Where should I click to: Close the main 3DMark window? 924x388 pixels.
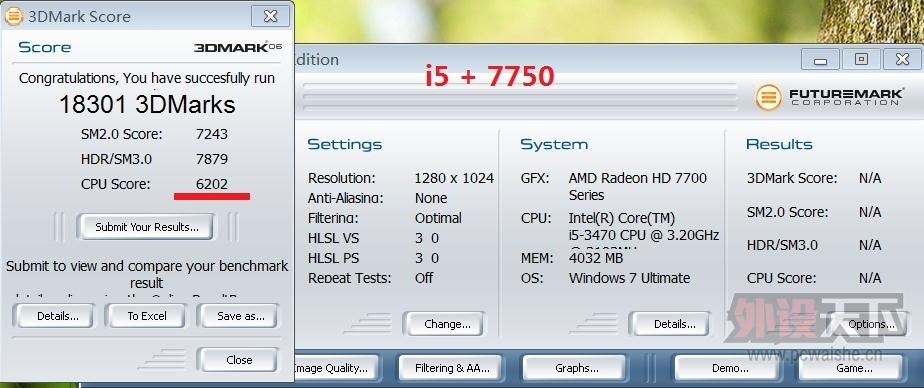pos(902,59)
